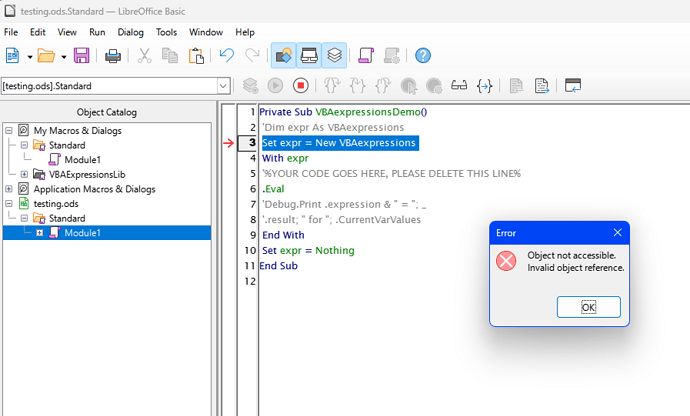
Task: Open the File menu
Action: coord(11,32)
